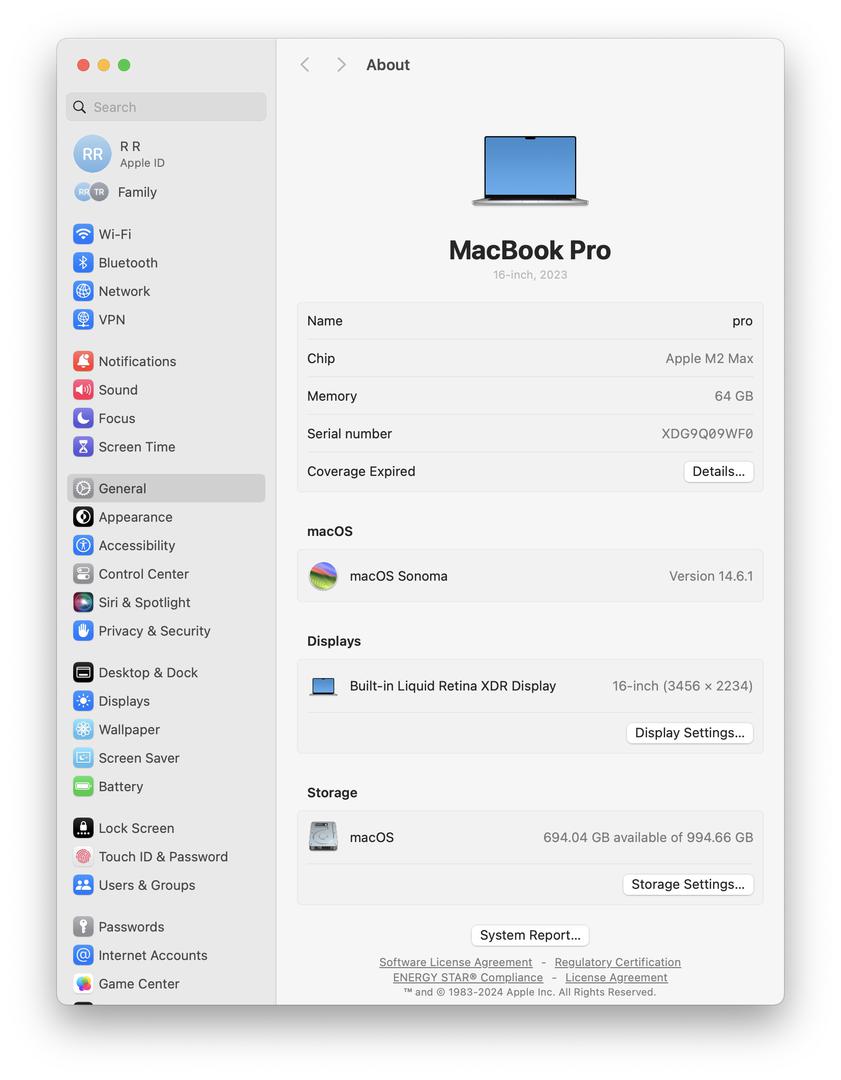Click the RR Apple ID avatar
This screenshot has width=841, height=1080.
pyautogui.click(x=92, y=154)
